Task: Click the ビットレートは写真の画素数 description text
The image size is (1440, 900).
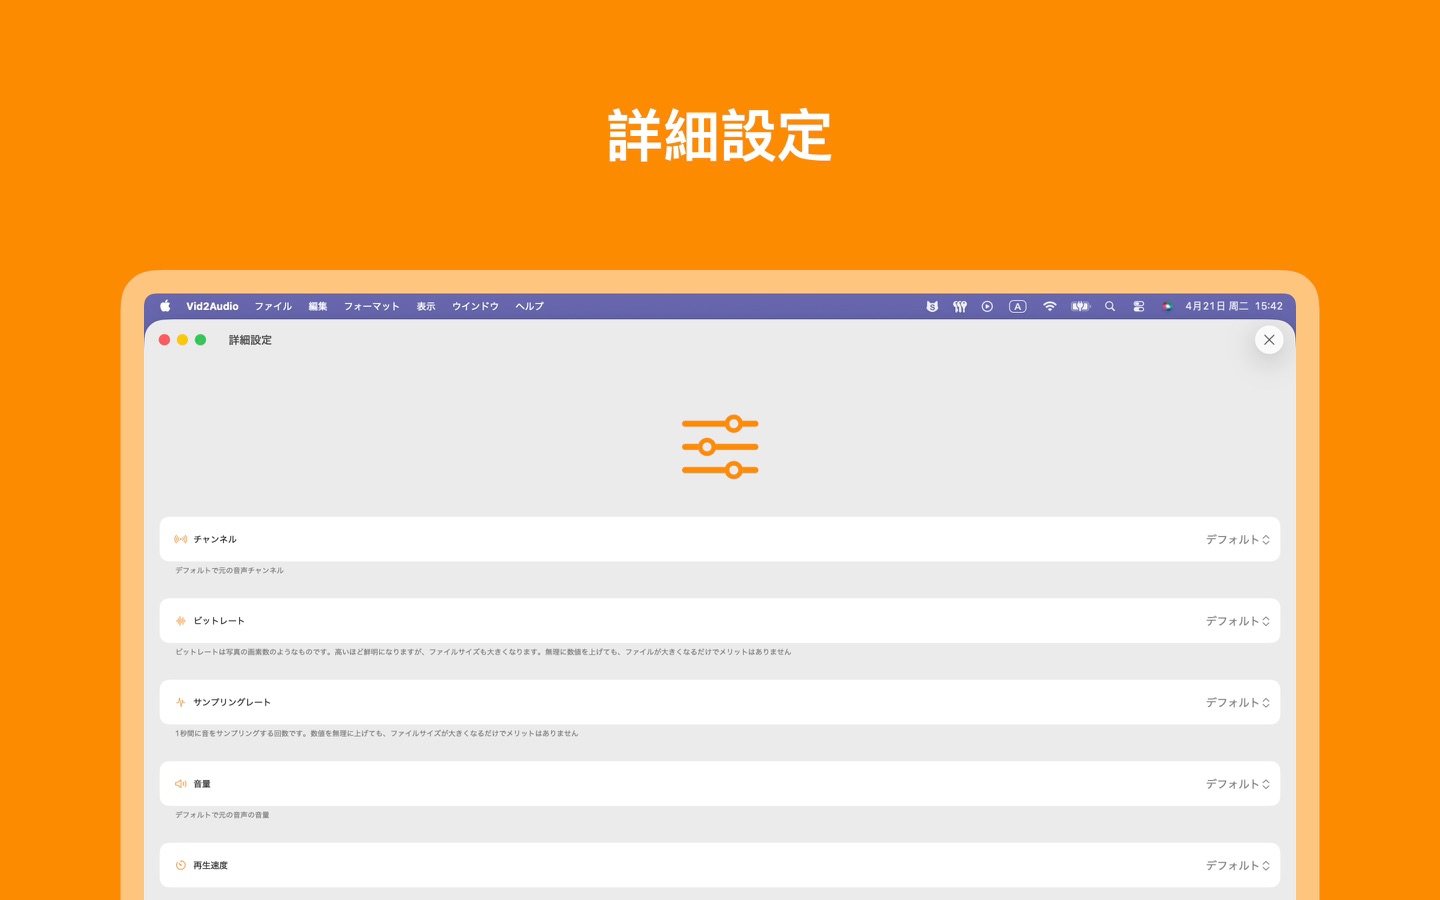Action: (x=483, y=652)
